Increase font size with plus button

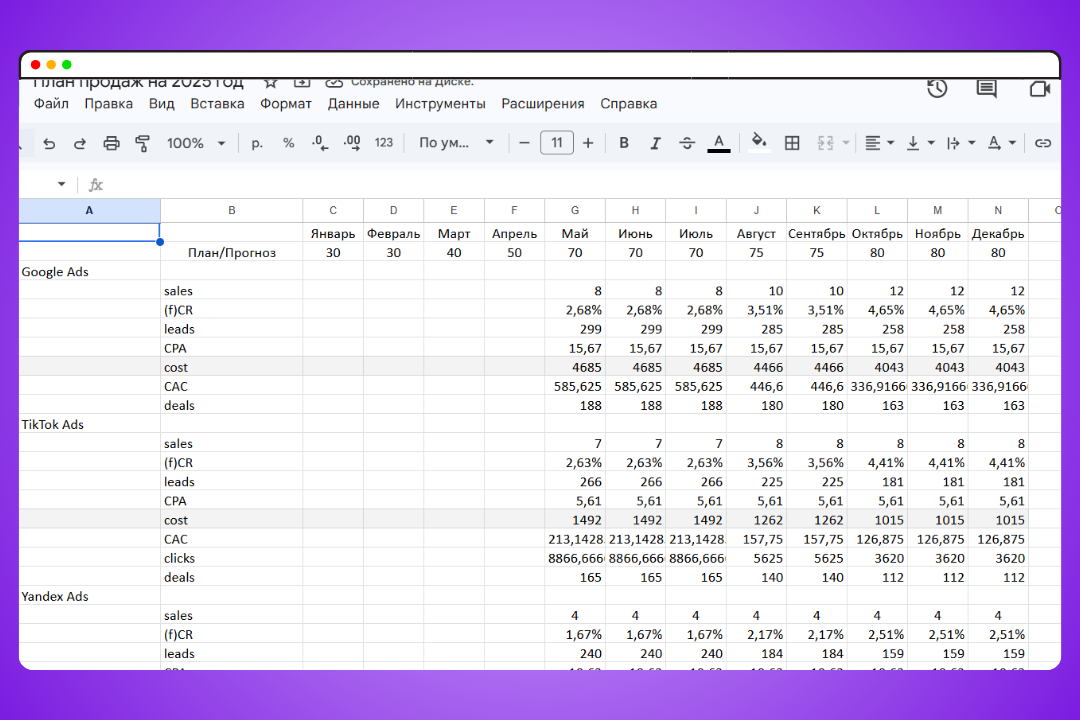(x=588, y=143)
